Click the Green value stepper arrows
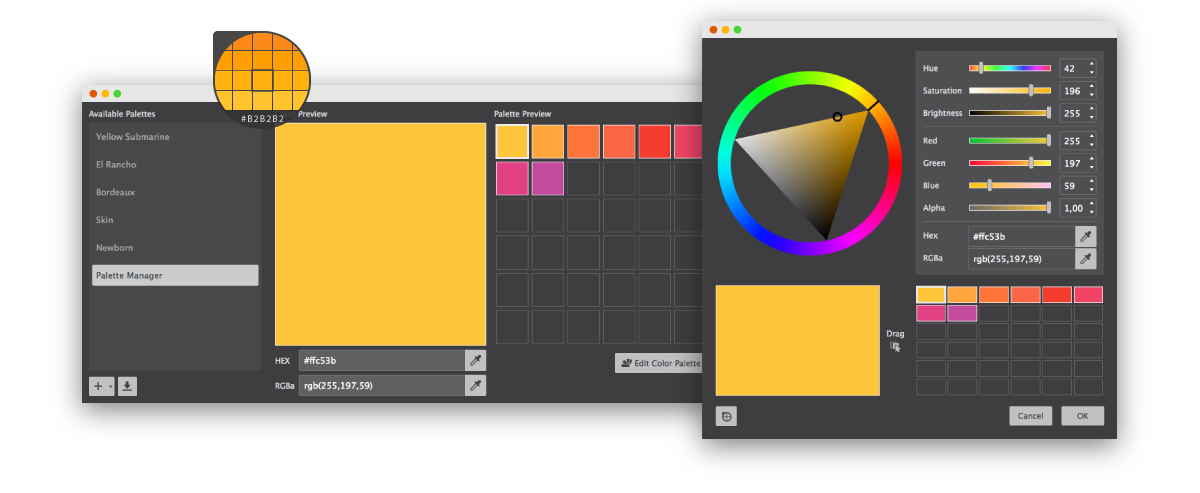 point(1091,162)
